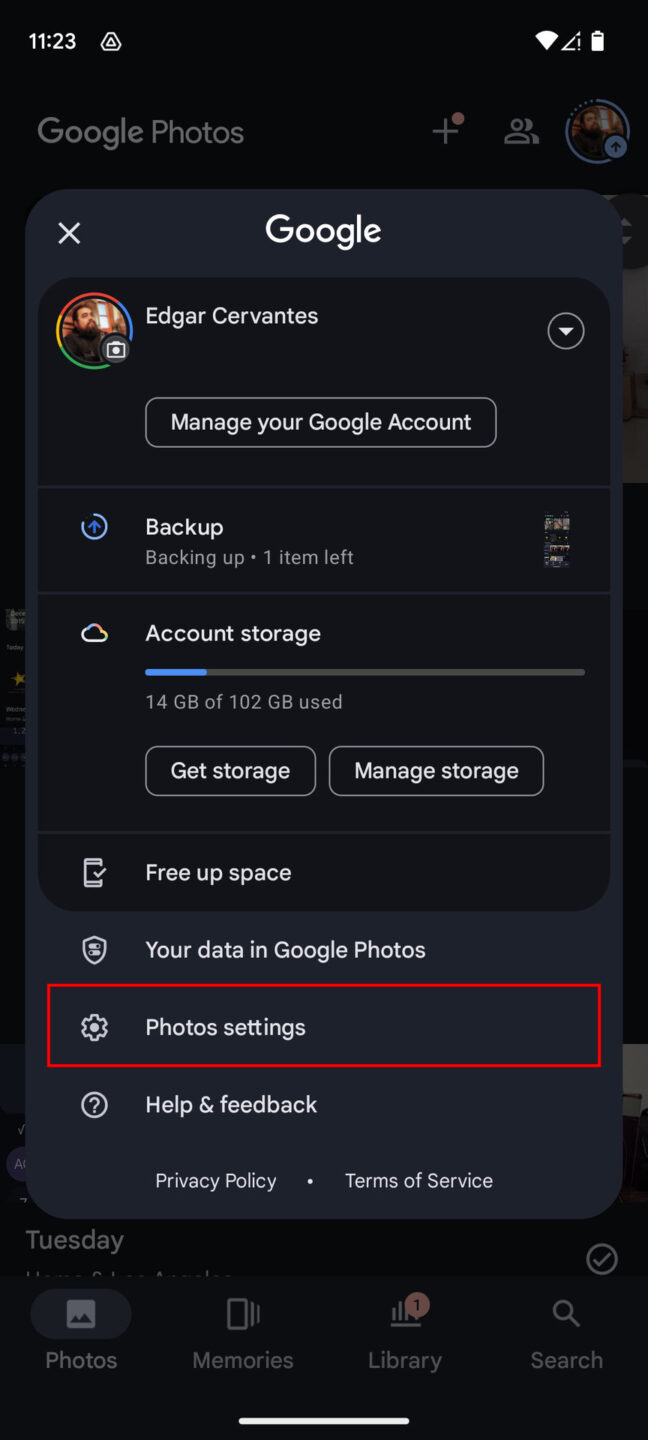Tap the Help & feedback question icon
The height and width of the screenshot is (1440, 648).
tap(93, 1104)
